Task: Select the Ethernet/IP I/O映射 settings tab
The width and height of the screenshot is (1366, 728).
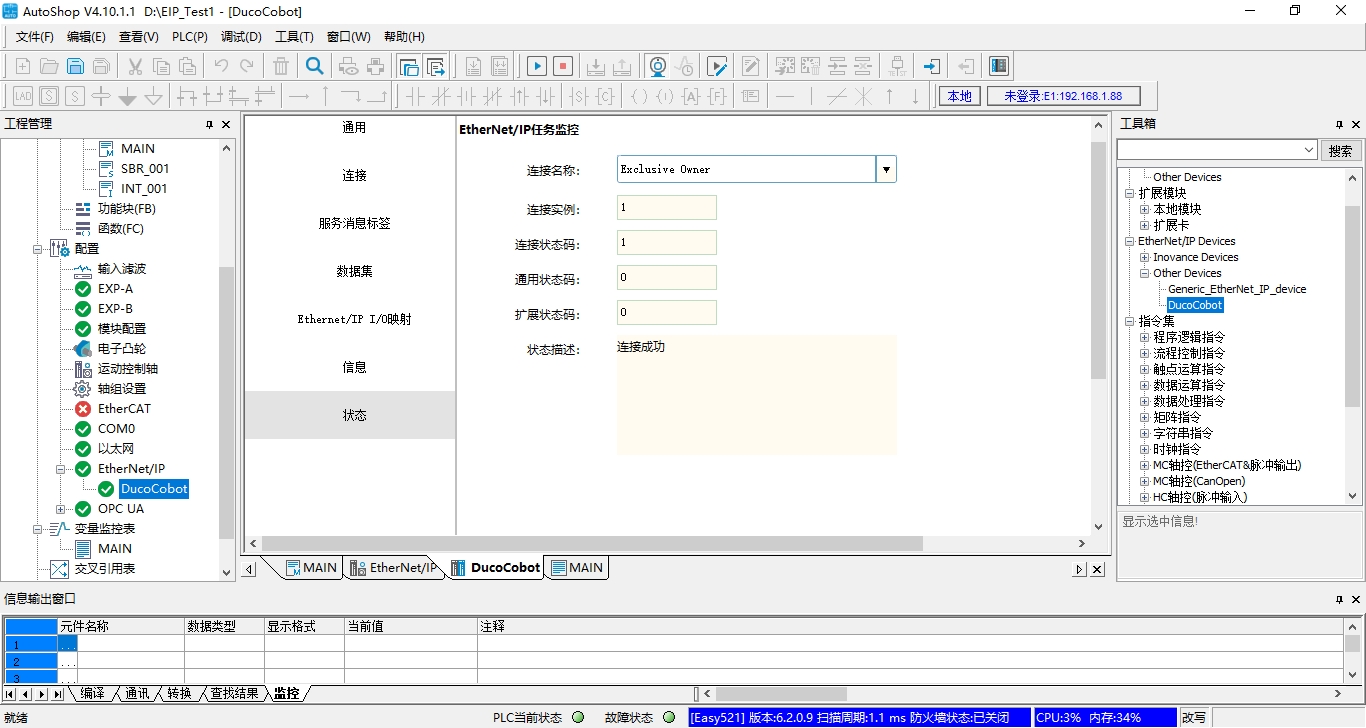Action: pyautogui.click(x=354, y=319)
